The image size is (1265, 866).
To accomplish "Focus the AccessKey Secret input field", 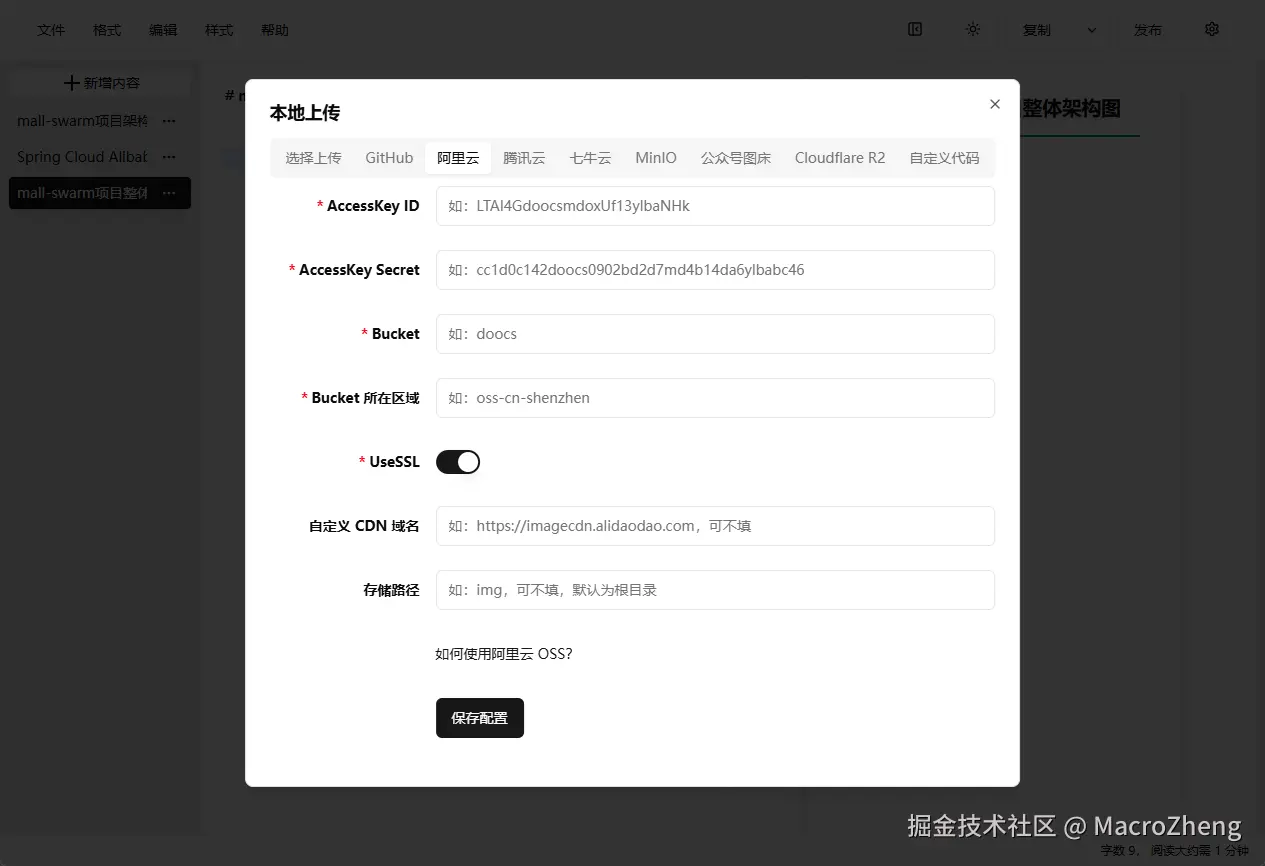I will [x=715, y=270].
